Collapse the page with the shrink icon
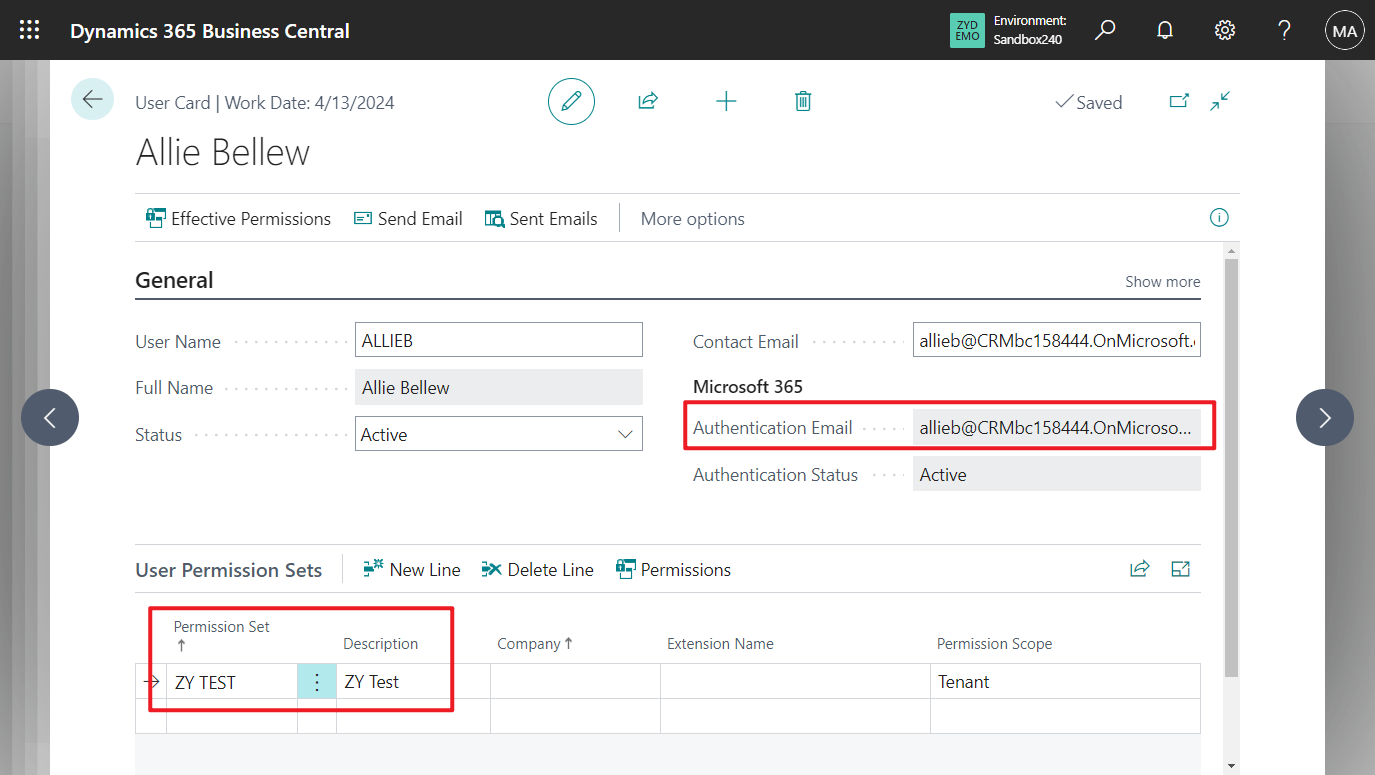 click(1219, 101)
